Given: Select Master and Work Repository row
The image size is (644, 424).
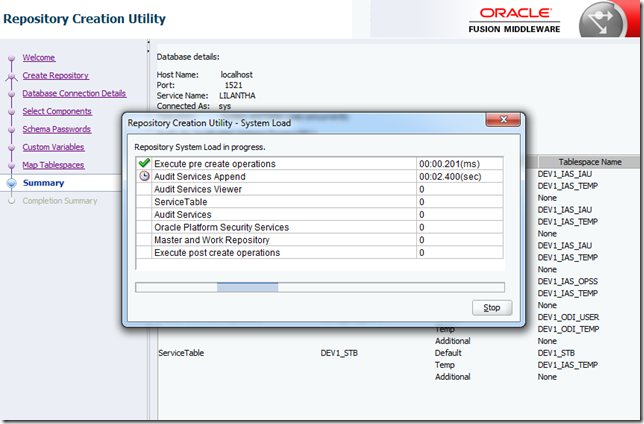Looking at the screenshot, I should click(x=320, y=240).
